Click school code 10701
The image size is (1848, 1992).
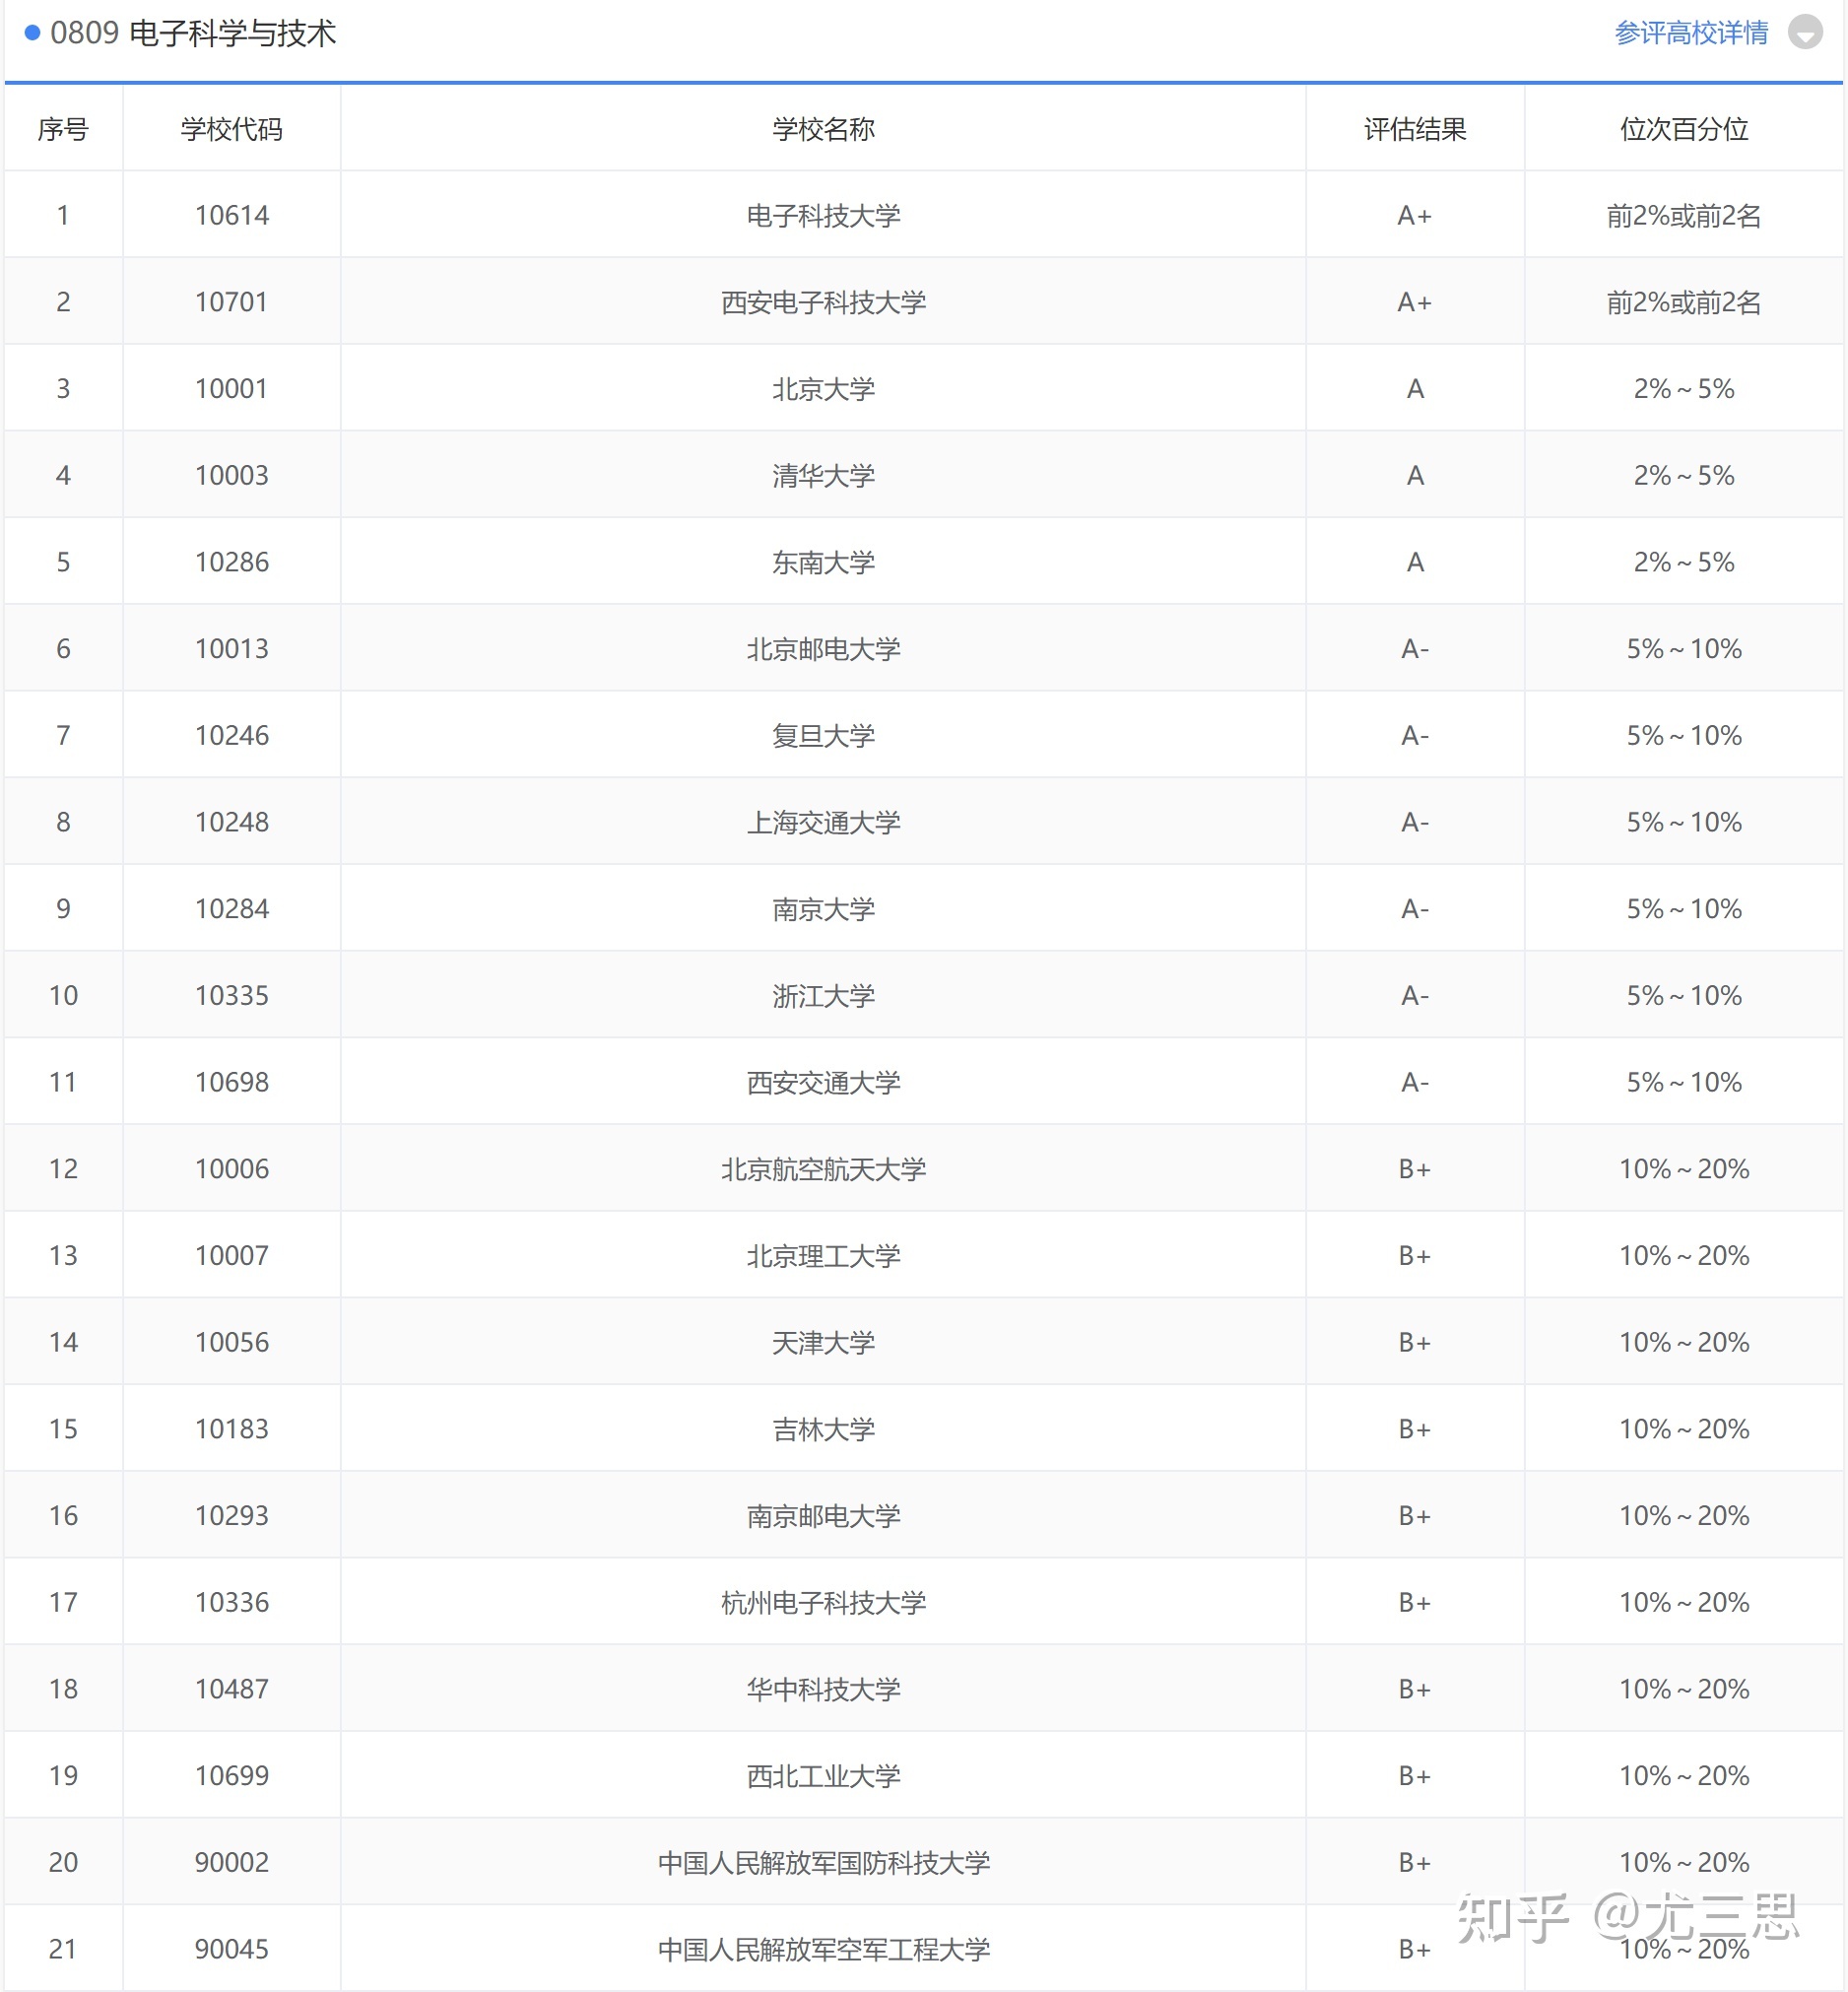click(x=232, y=302)
